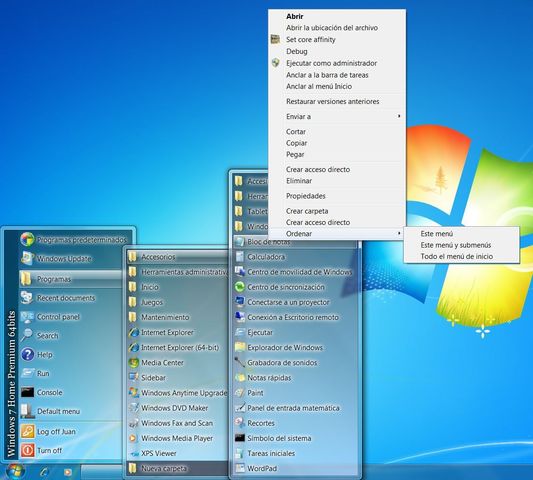Click the Log off Juan key icon
The width and height of the screenshot is (533, 480).
27,431
